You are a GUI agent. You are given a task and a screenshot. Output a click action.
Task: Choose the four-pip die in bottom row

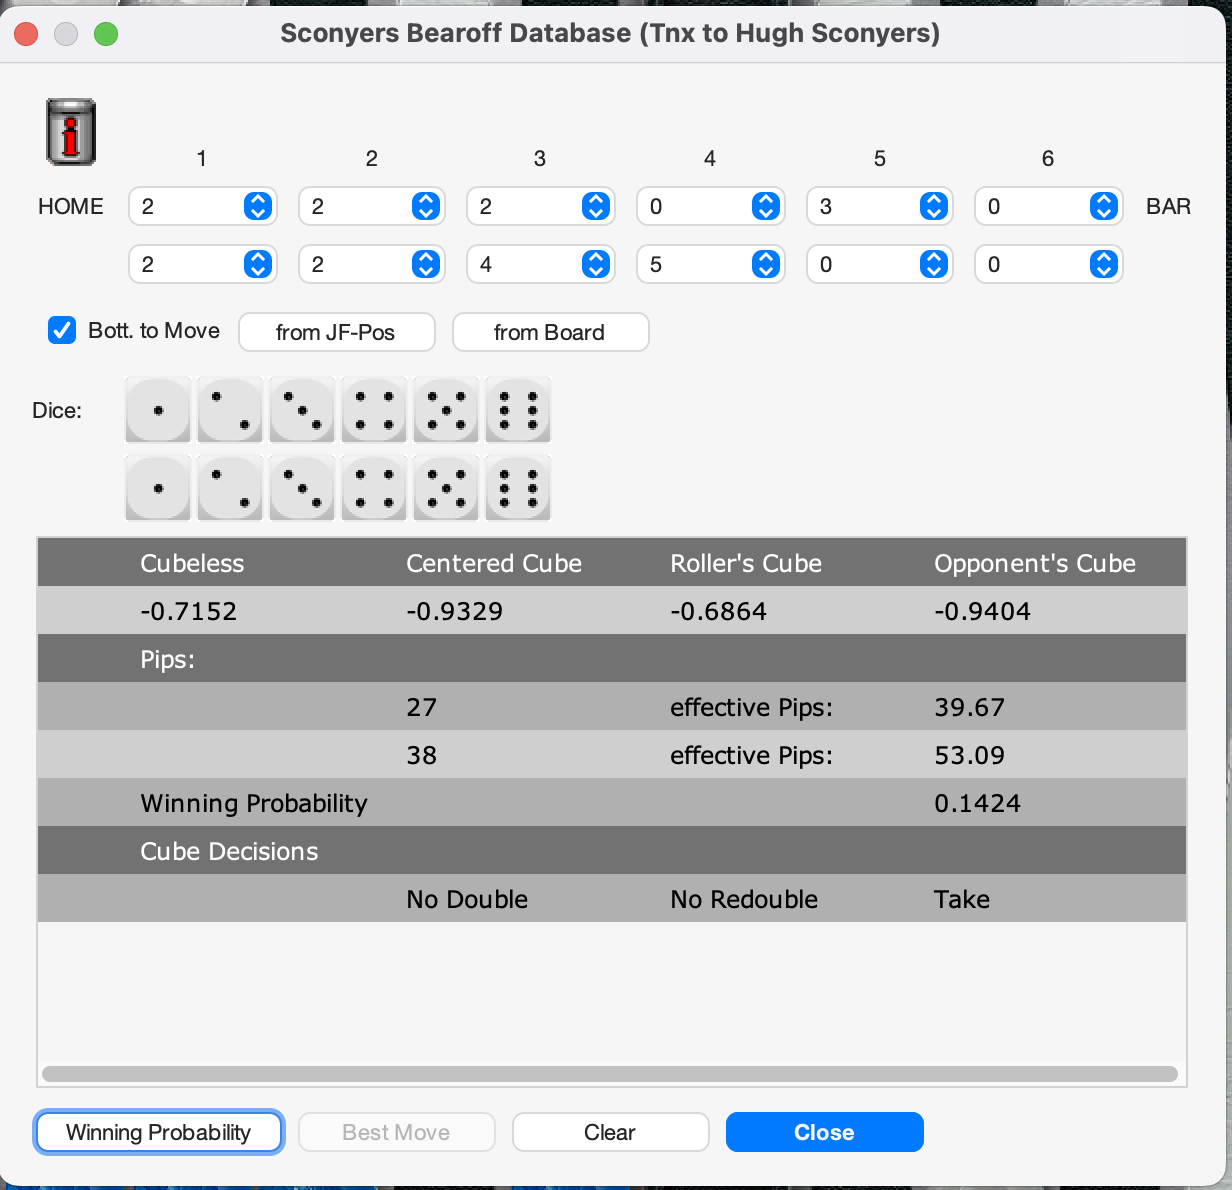pyautogui.click(x=374, y=489)
